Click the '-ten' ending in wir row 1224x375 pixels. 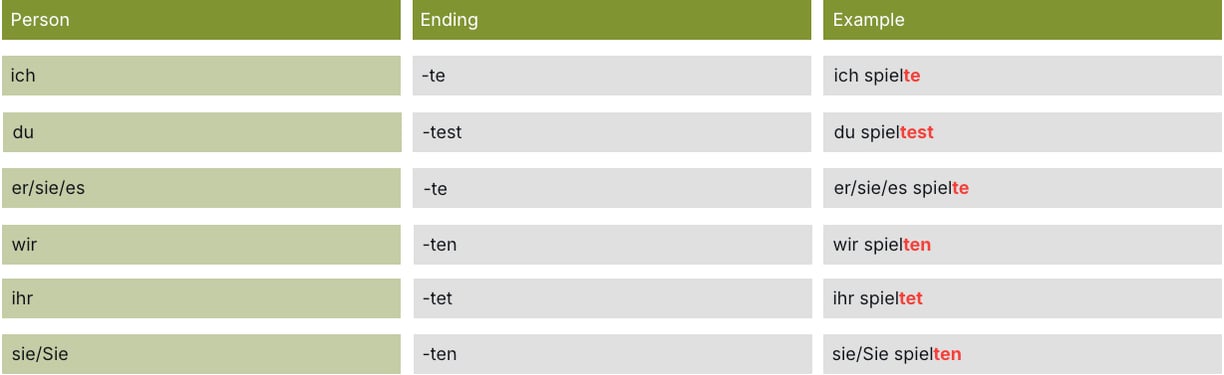[612, 244]
